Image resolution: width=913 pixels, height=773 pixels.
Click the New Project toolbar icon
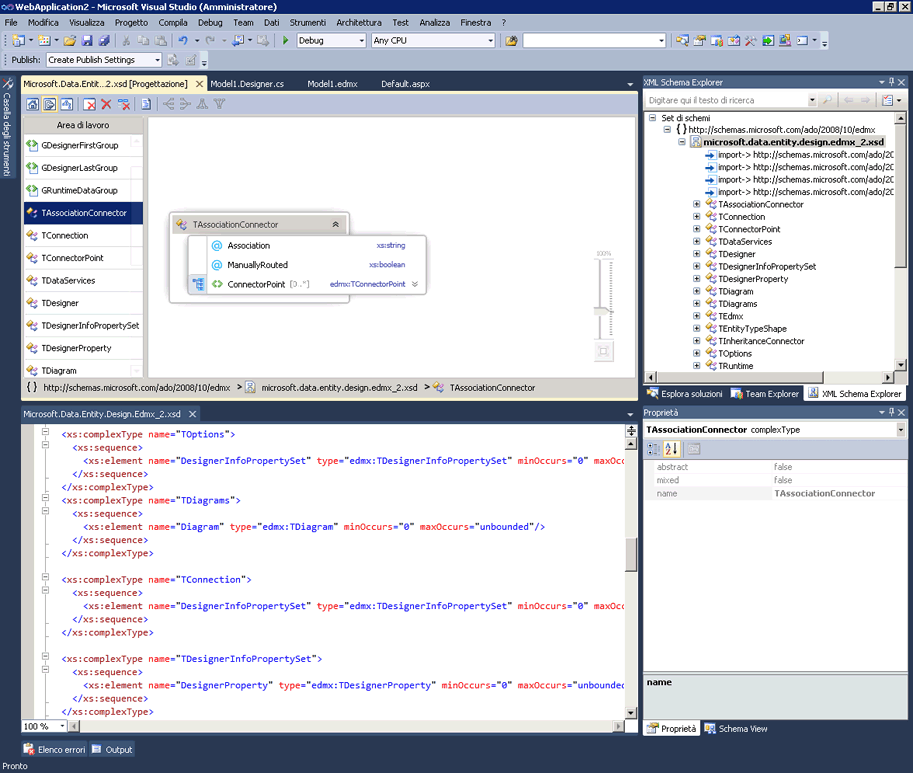(x=18, y=40)
